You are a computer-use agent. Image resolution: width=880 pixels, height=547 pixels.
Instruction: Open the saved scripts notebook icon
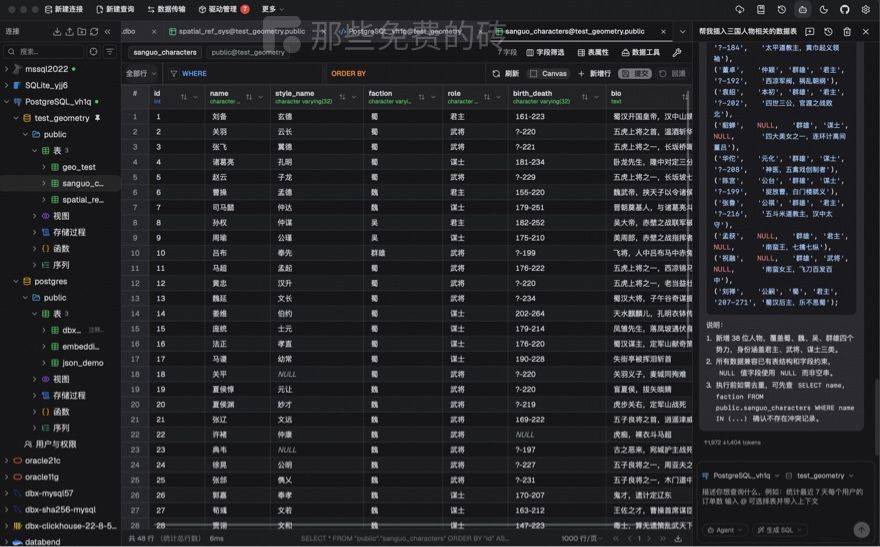(760, 9)
